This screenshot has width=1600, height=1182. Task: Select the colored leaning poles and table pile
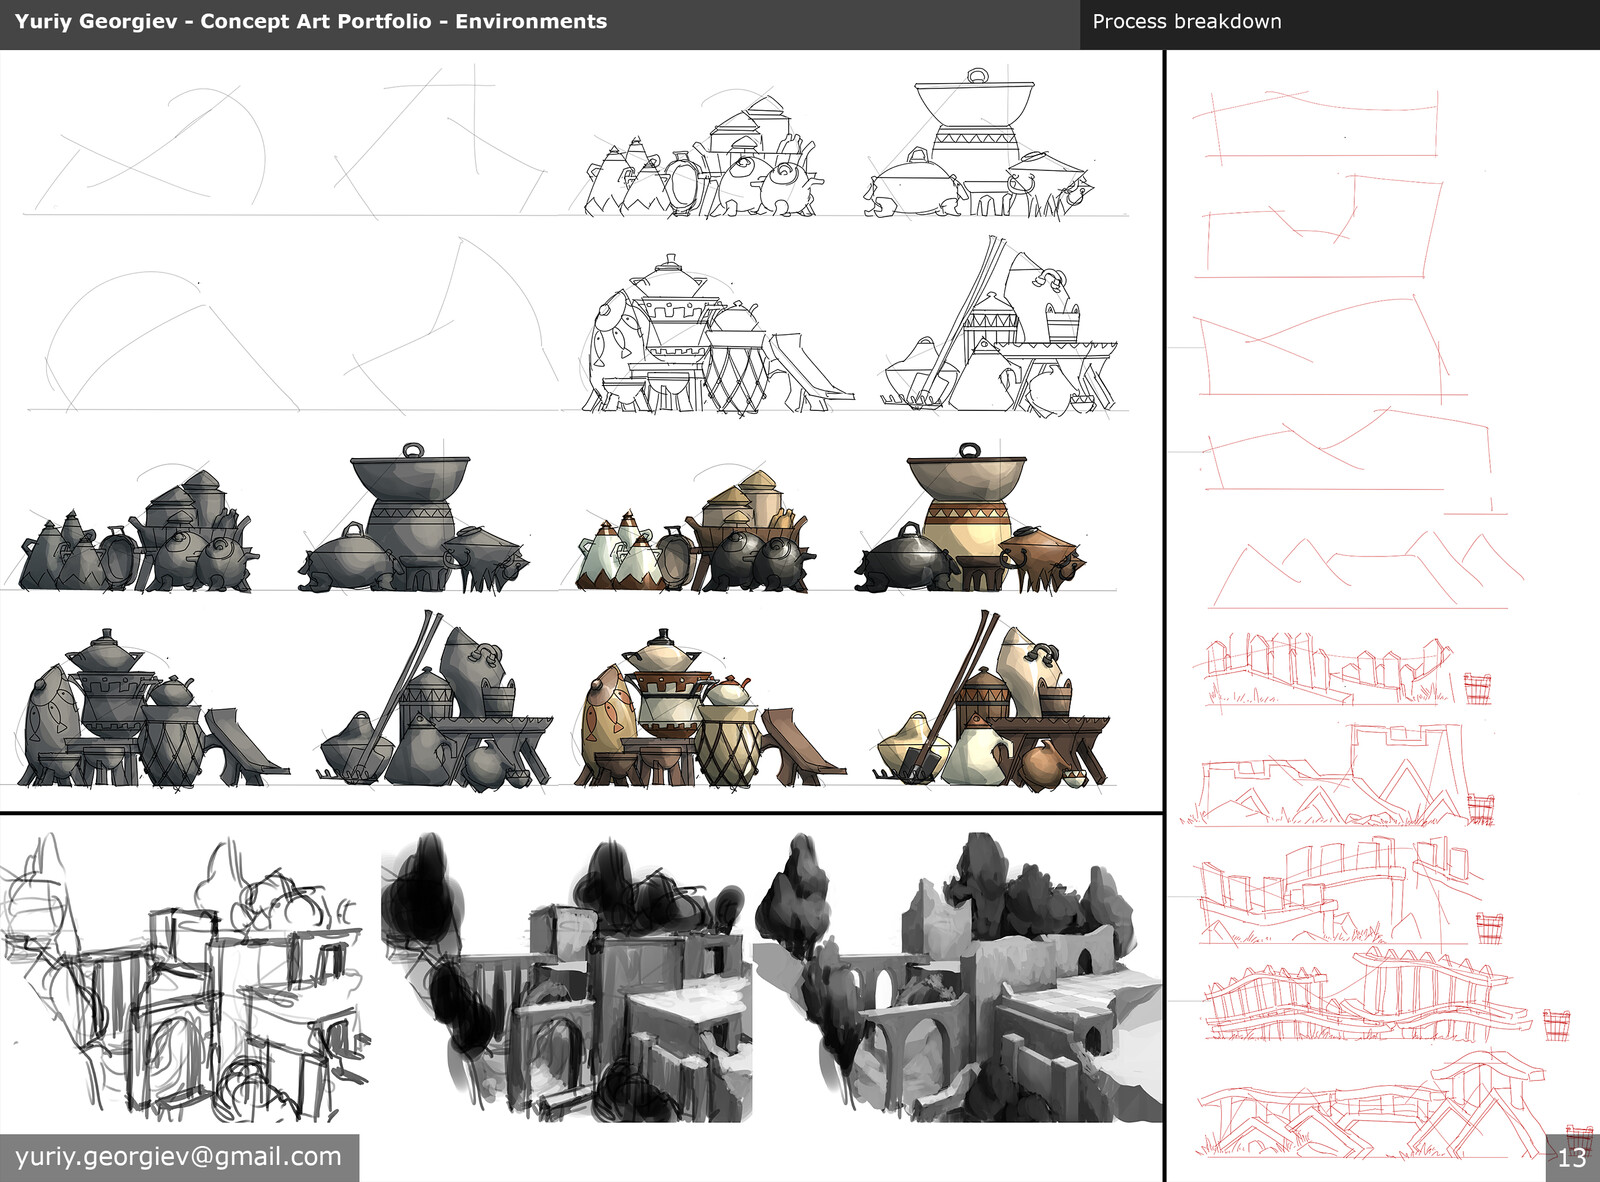[x=992, y=699]
